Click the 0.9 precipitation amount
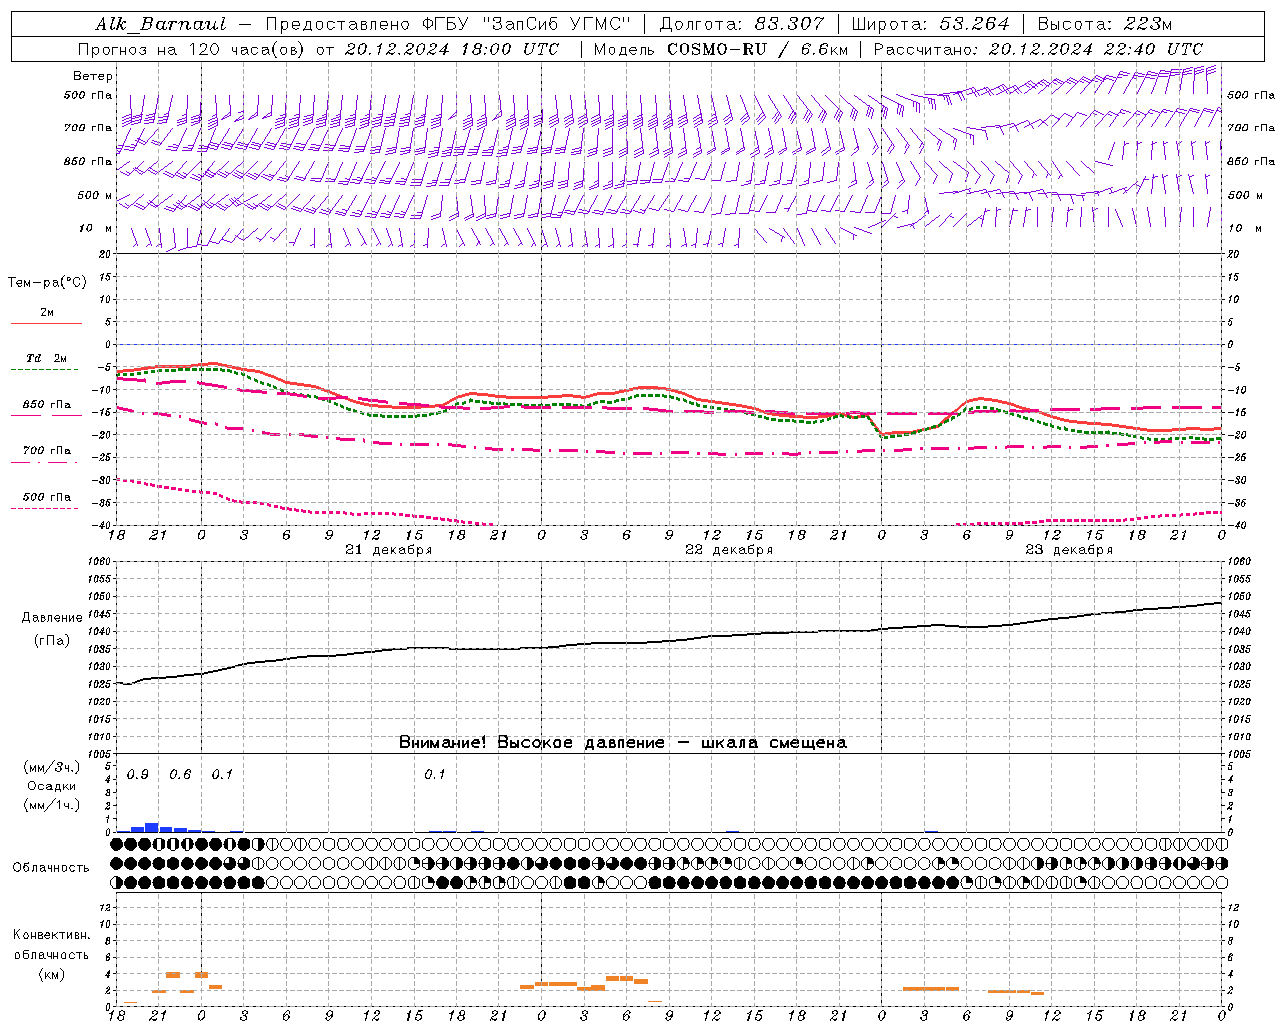 pos(138,775)
